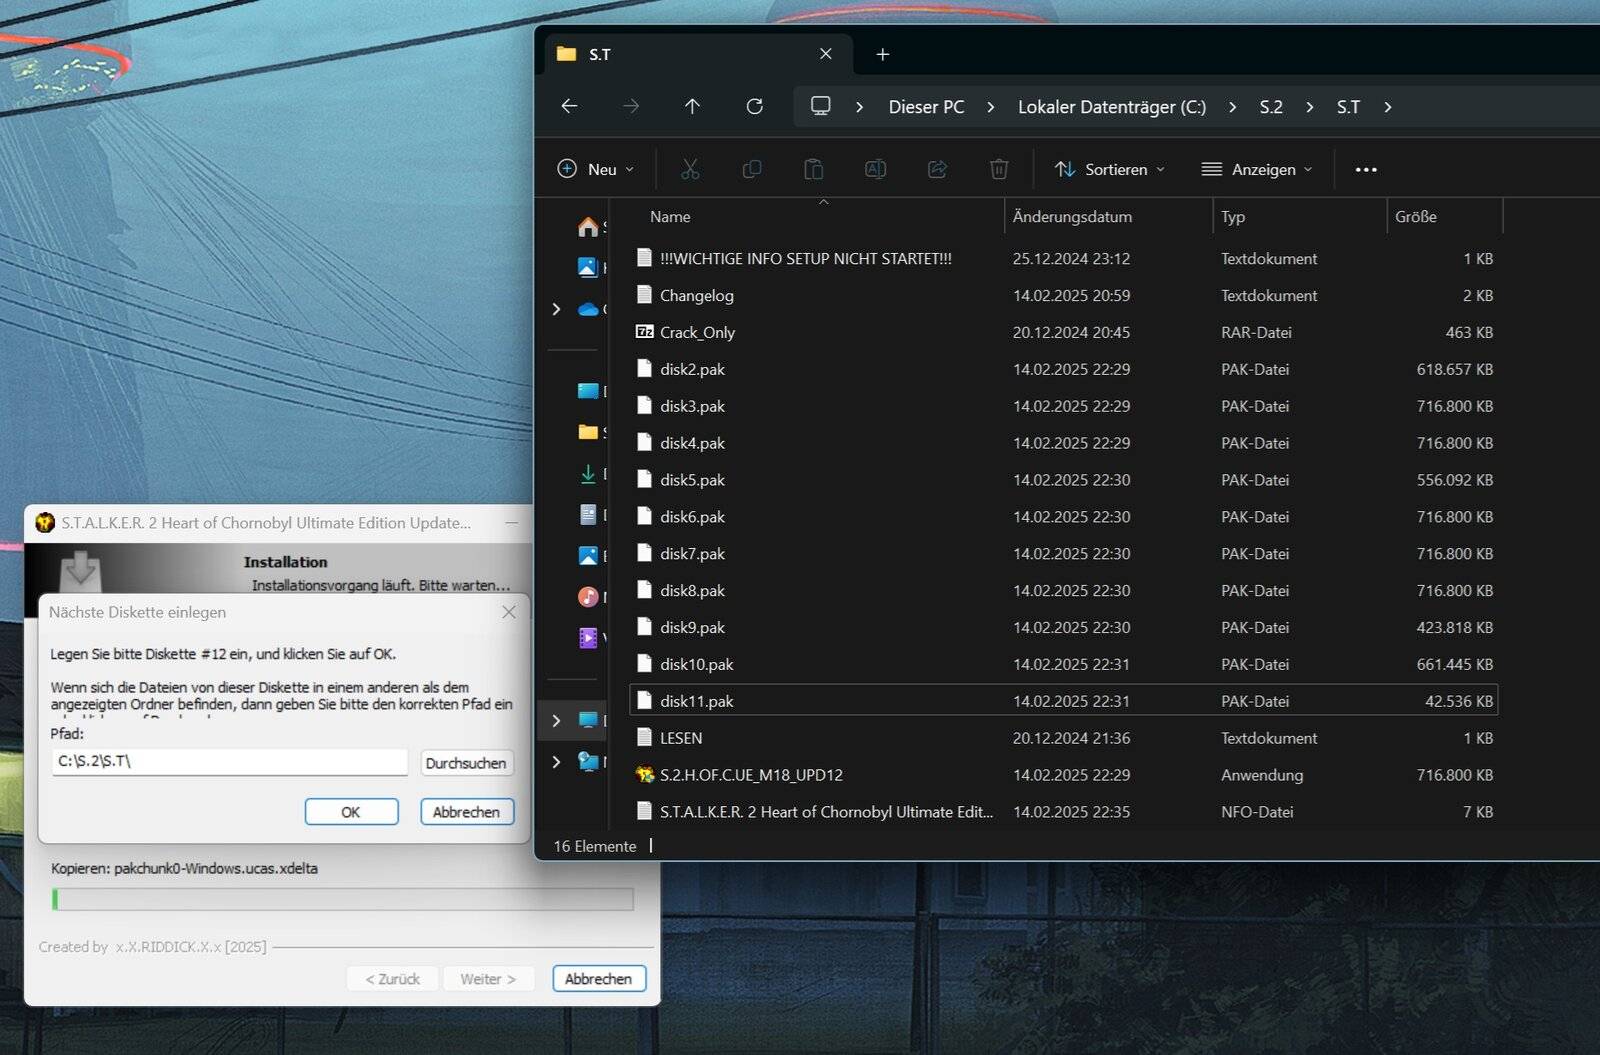
Task: Select the disk2.pak file
Action: click(1063, 369)
